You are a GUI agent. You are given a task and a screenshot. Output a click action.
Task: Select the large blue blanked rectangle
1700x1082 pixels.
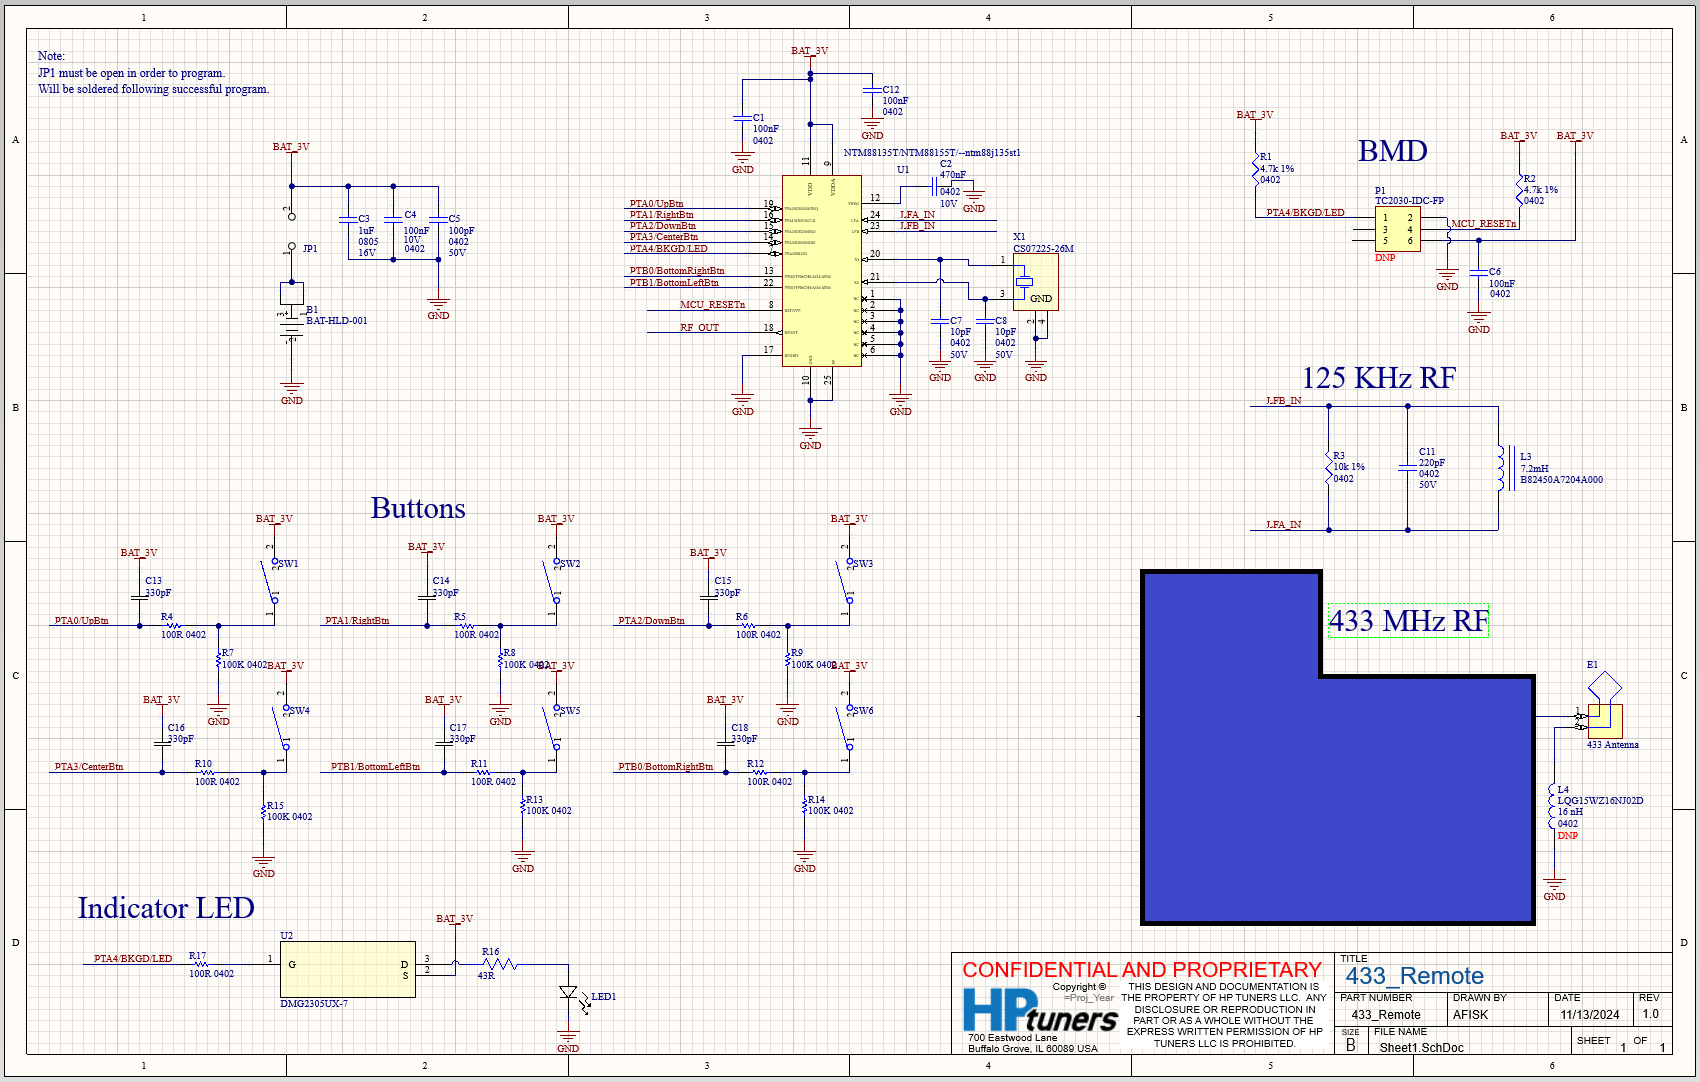click(1338, 746)
